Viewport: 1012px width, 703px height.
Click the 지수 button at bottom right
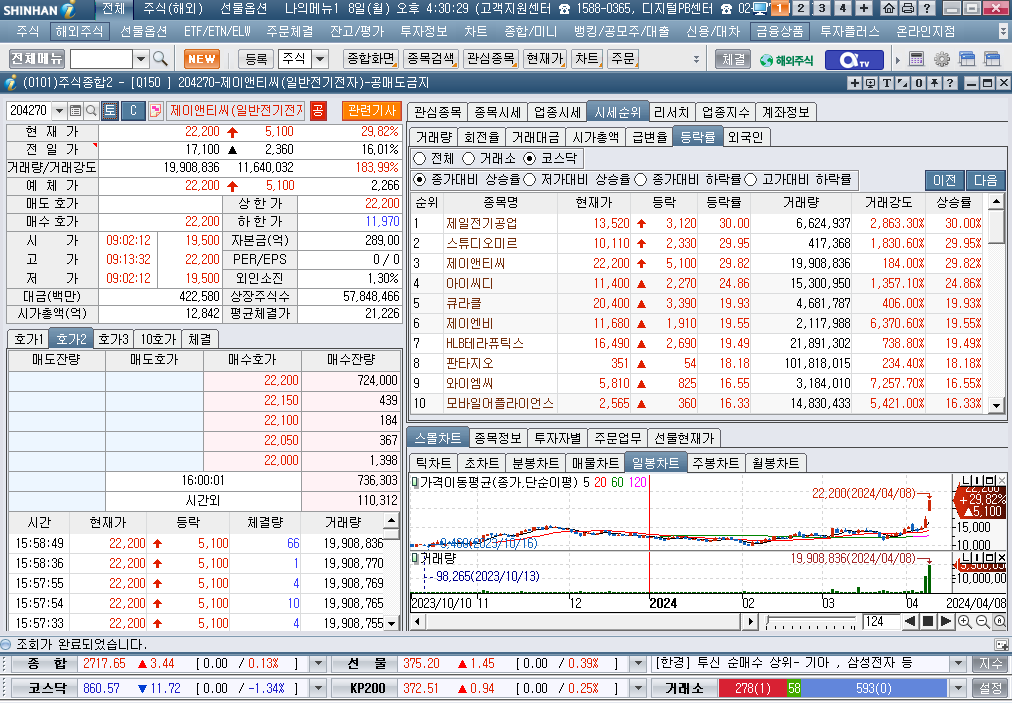point(991,664)
